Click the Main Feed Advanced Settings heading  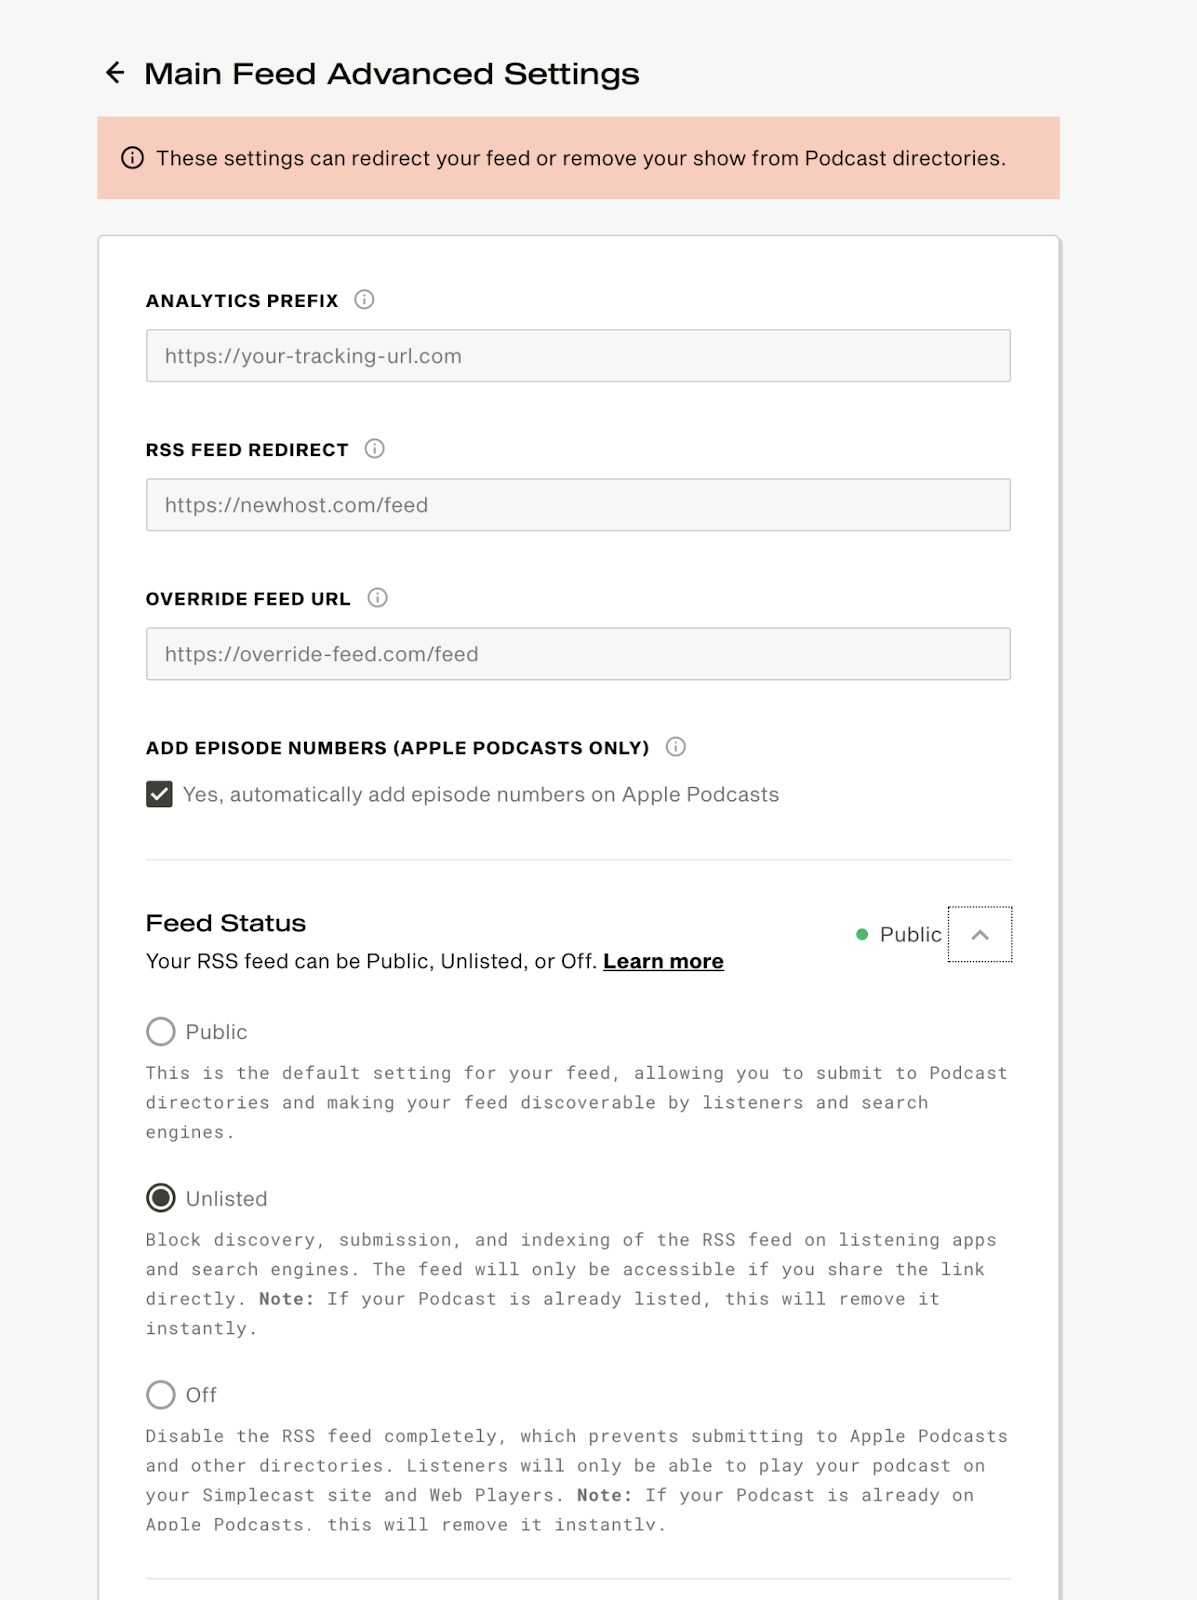click(x=391, y=74)
